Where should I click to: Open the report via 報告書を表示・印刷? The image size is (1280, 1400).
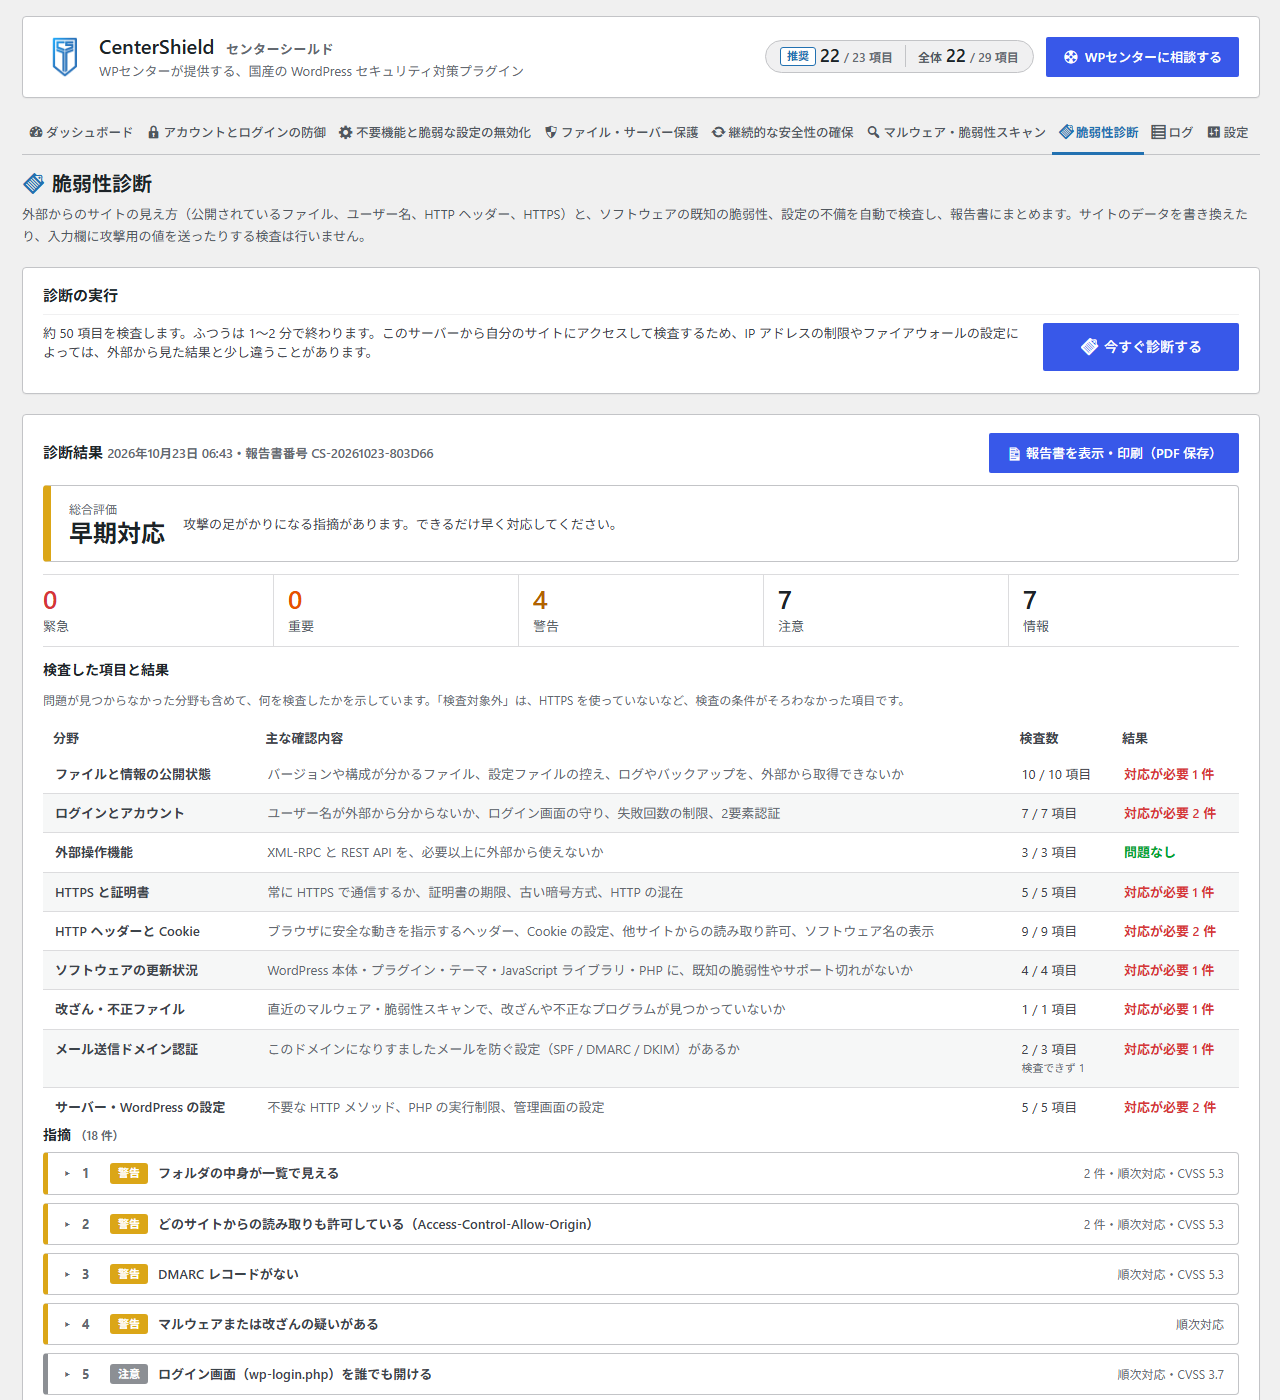tap(1114, 453)
